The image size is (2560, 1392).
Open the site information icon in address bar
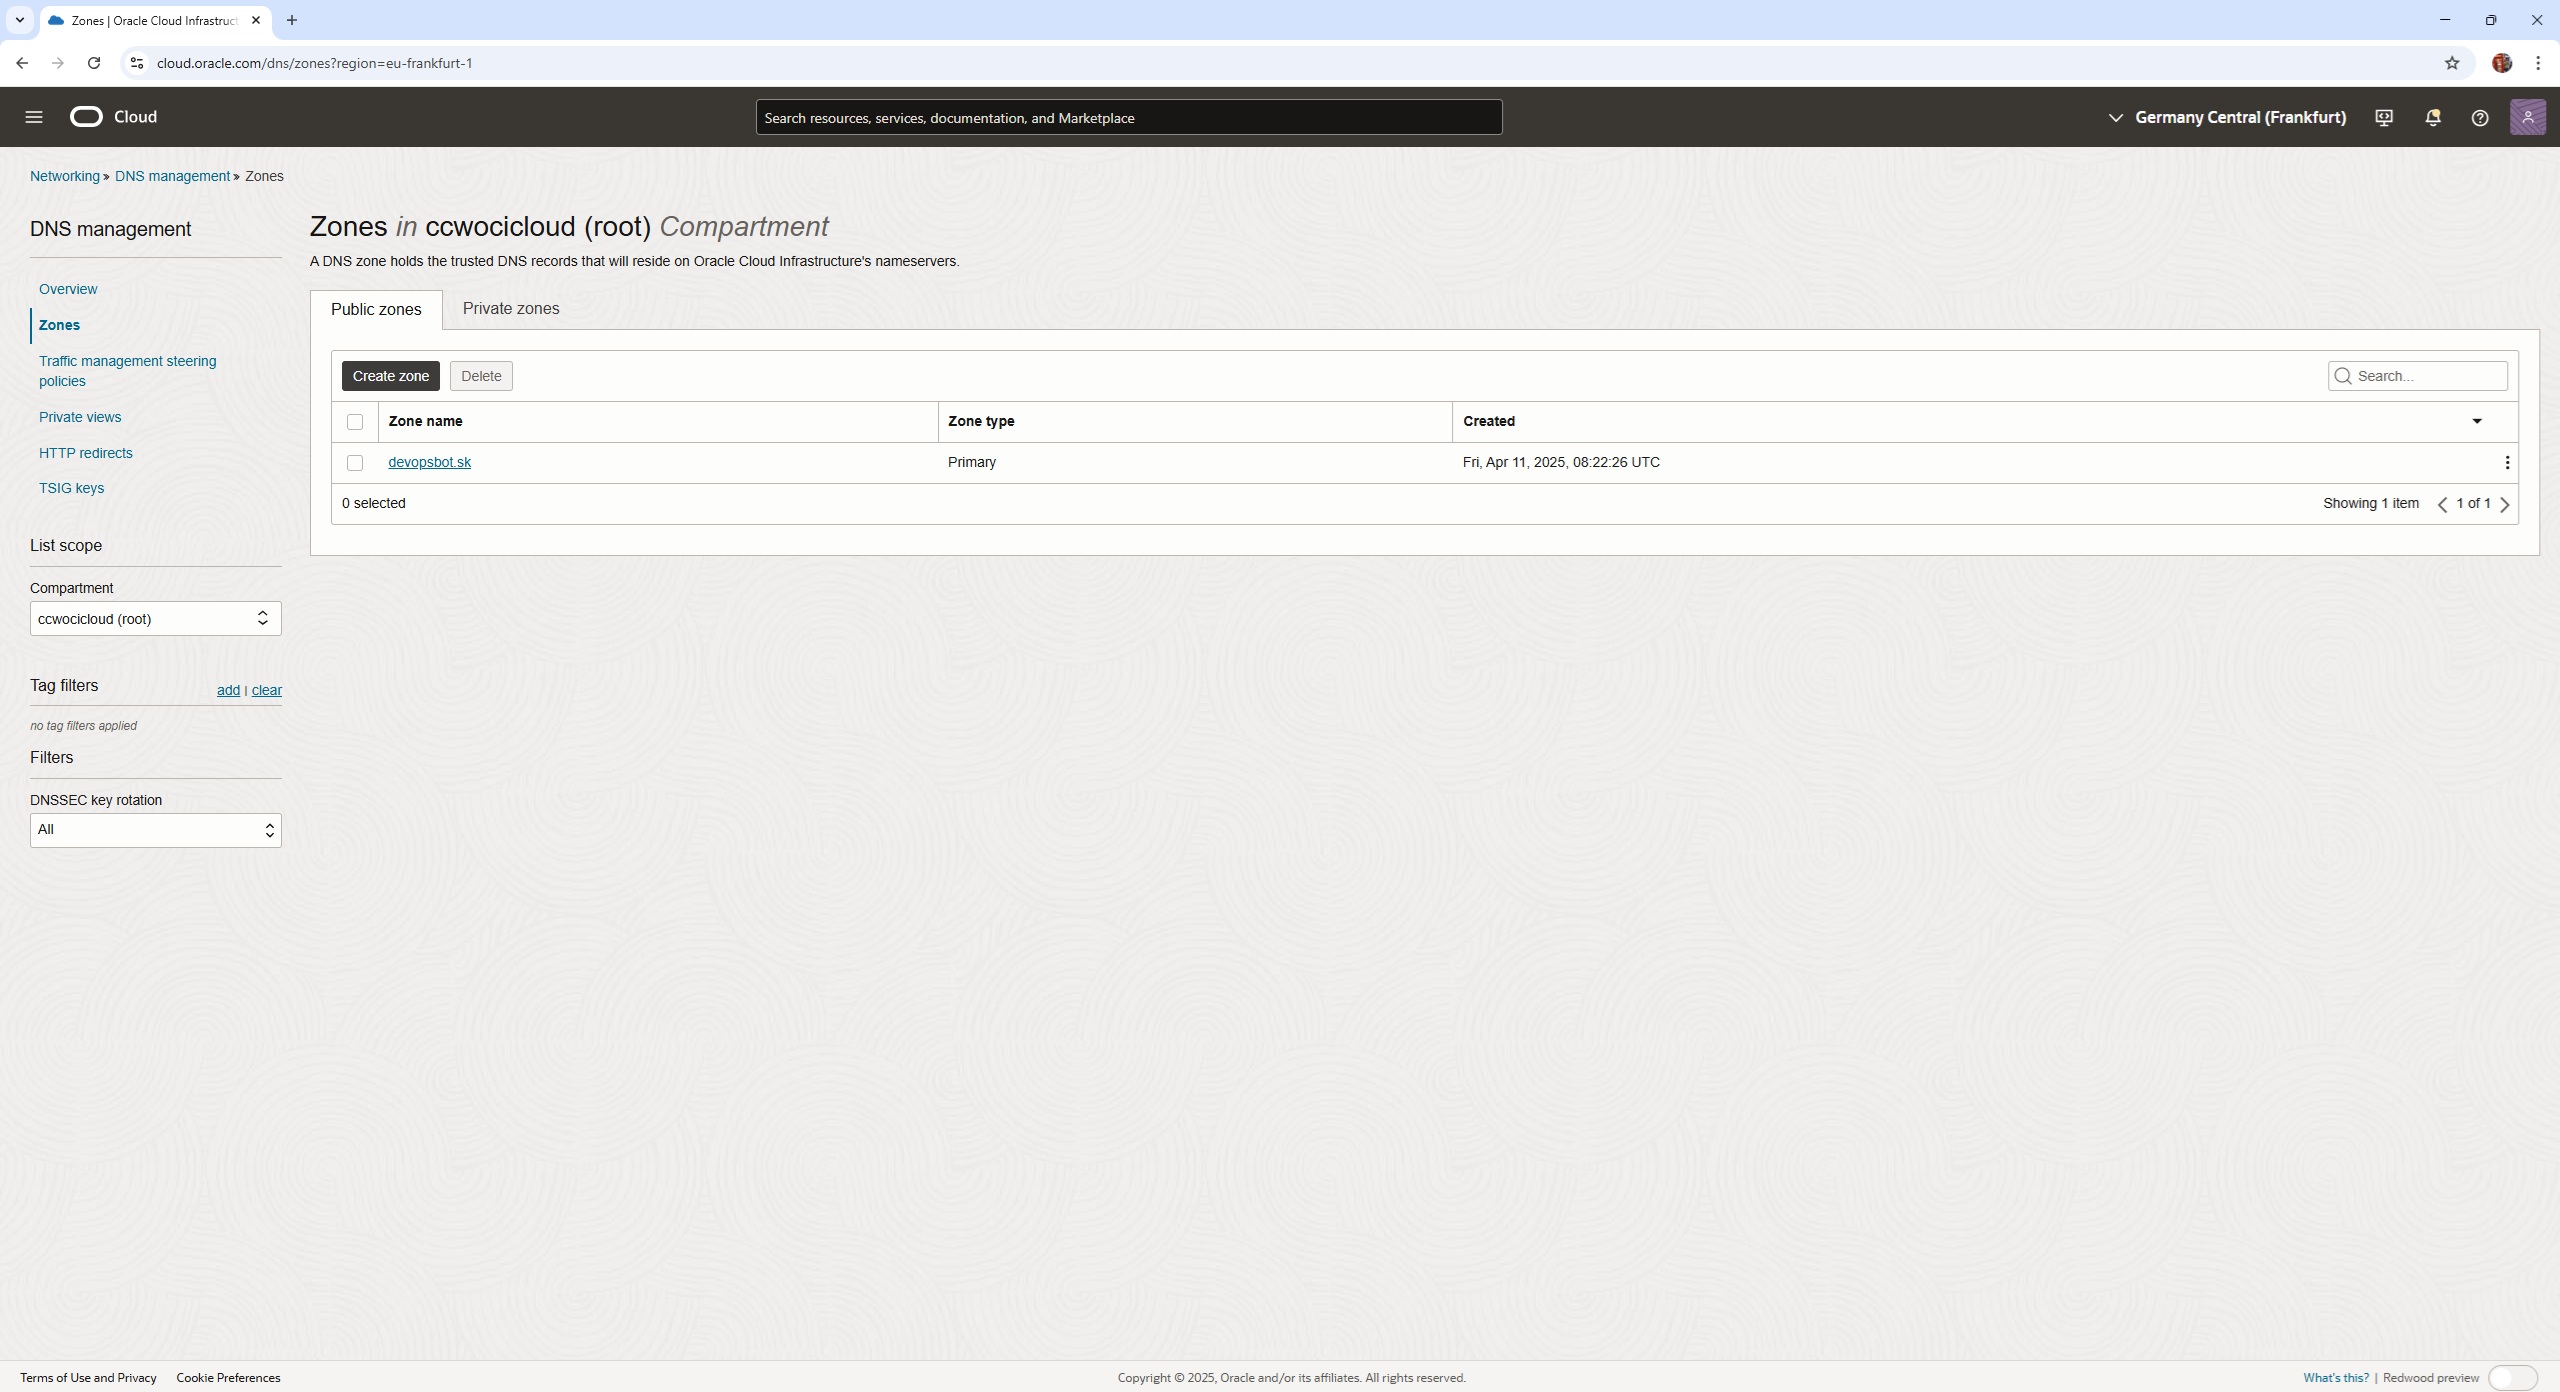pyautogui.click(x=137, y=63)
